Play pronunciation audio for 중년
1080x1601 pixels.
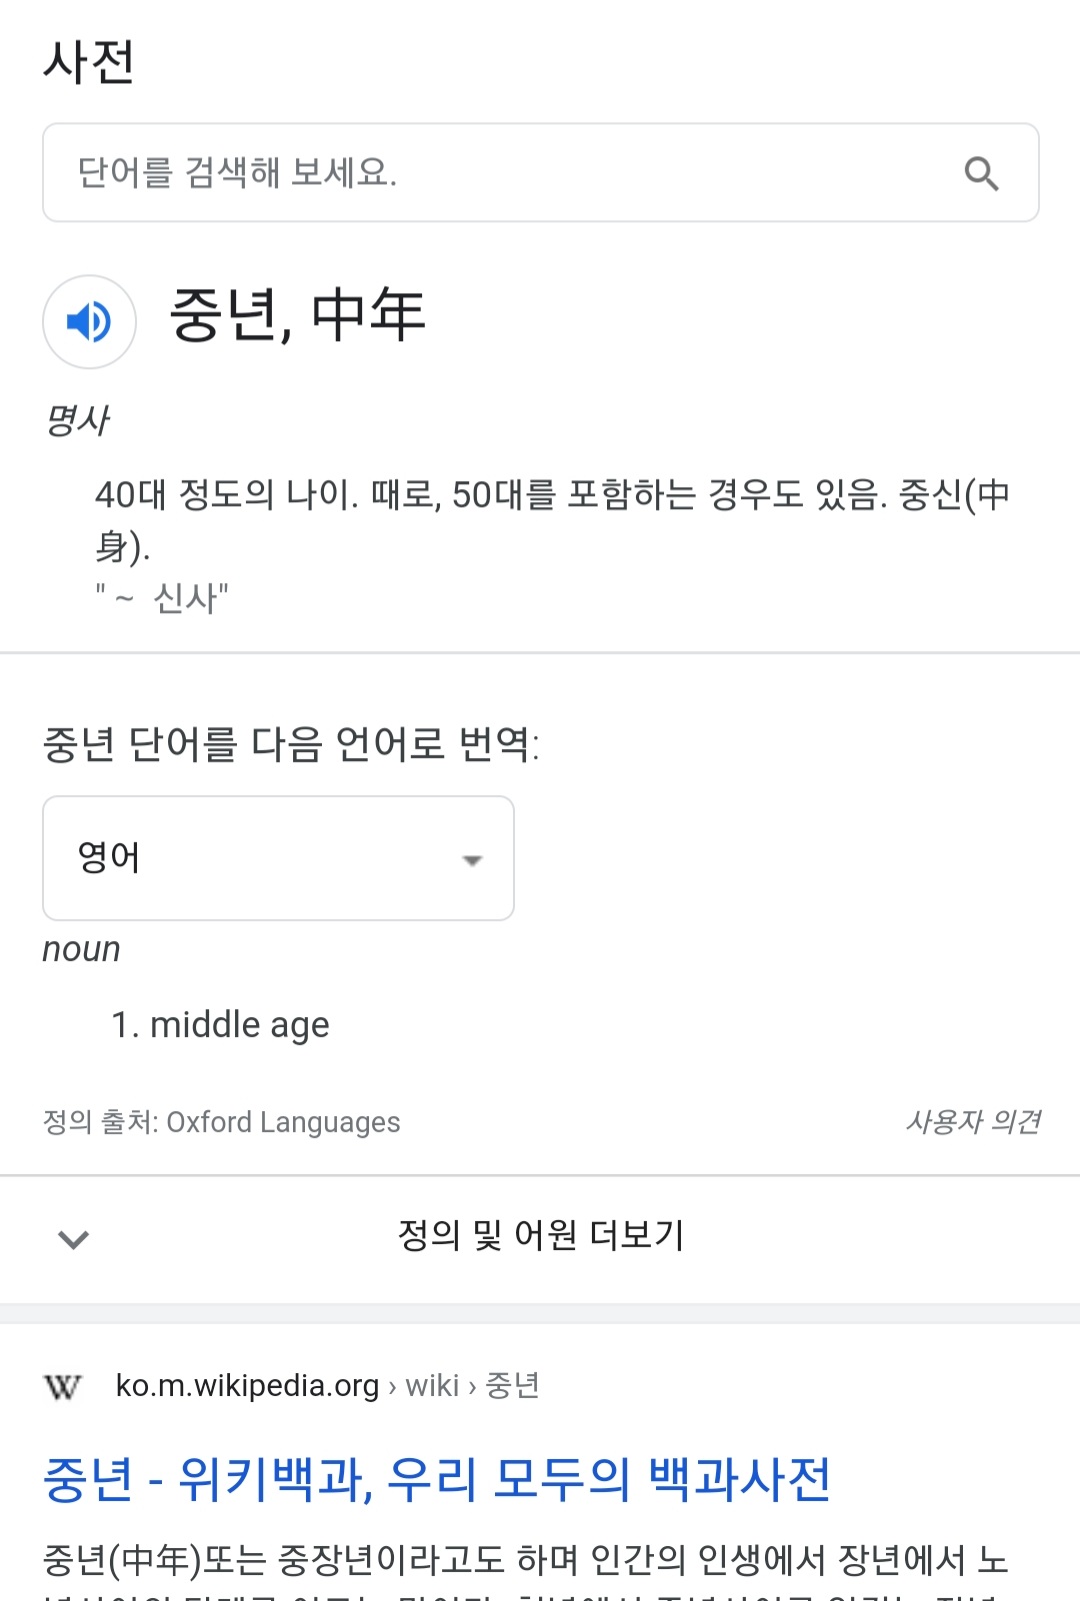(89, 322)
